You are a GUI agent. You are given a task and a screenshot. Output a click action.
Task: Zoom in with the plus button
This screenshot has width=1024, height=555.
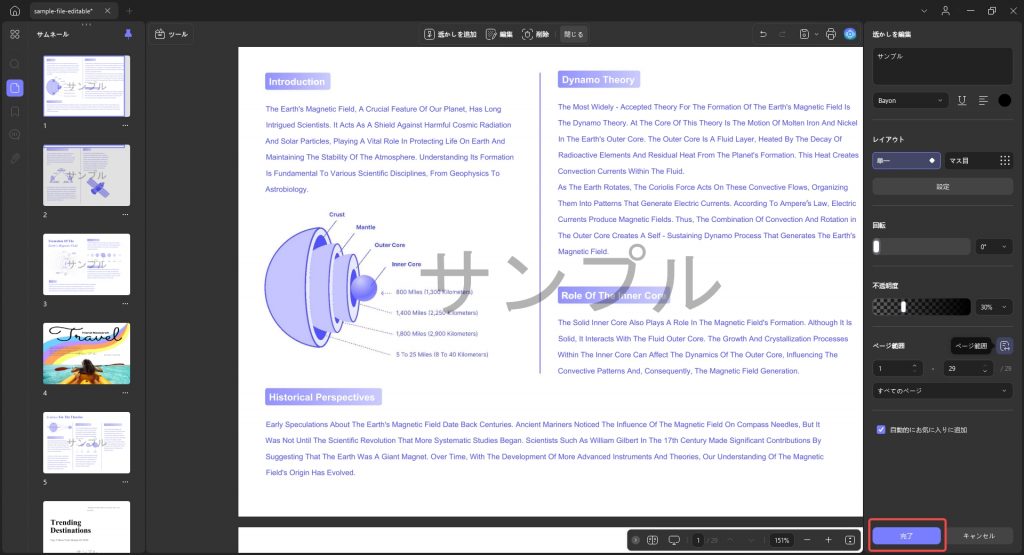(828, 540)
